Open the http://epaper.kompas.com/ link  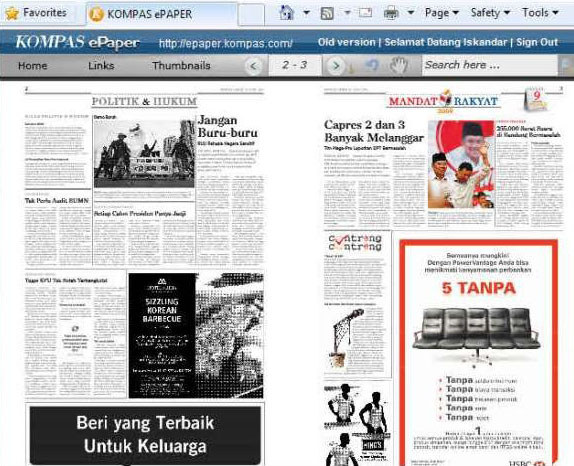point(226,44)
